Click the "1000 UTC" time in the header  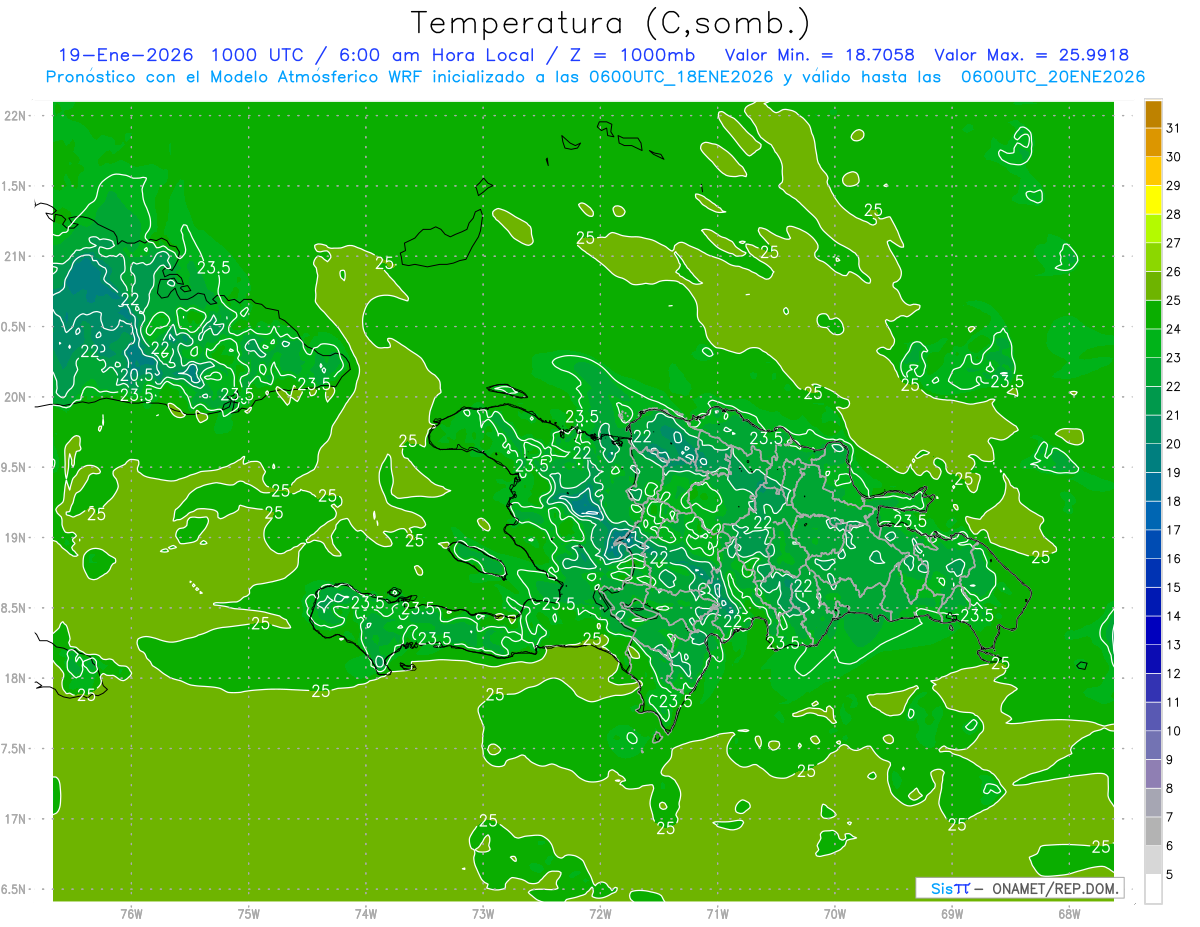point(258,55)
